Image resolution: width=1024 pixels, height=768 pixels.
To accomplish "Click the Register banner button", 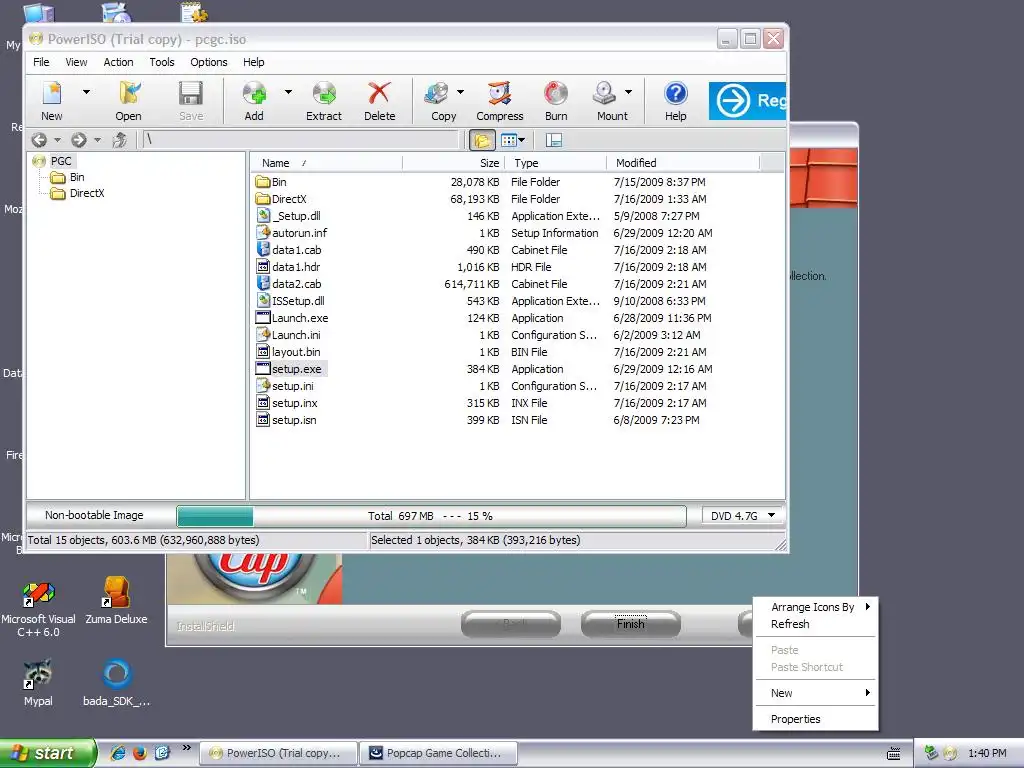I will [747, 101].
